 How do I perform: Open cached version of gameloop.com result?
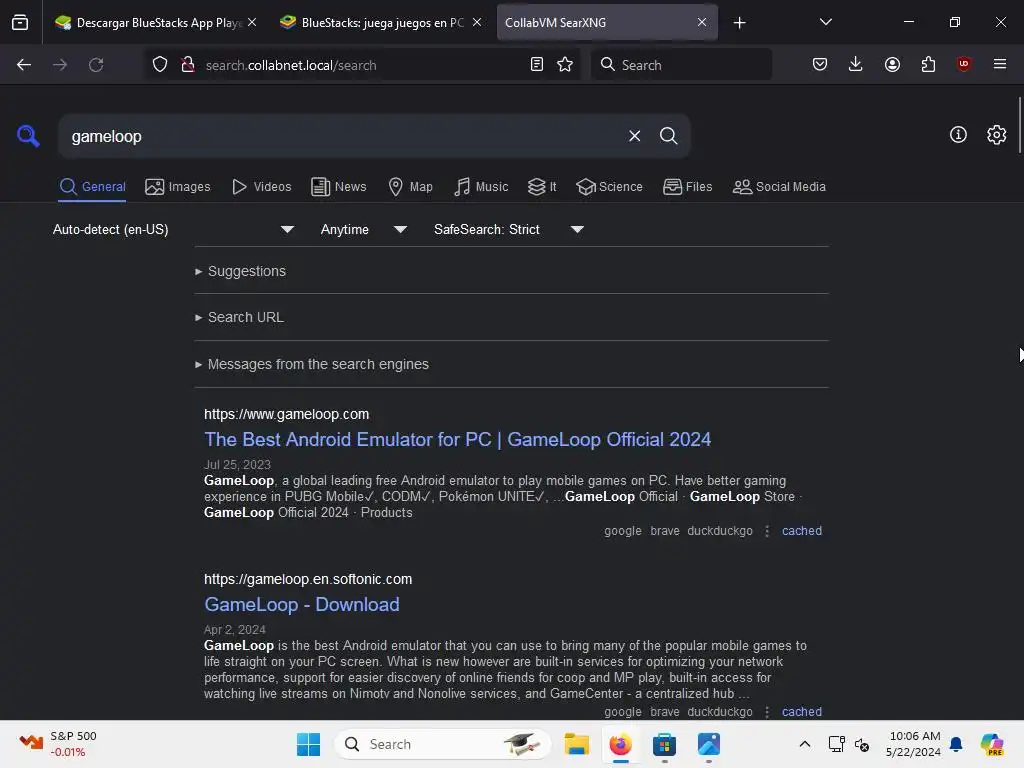[x=802, y=531]
